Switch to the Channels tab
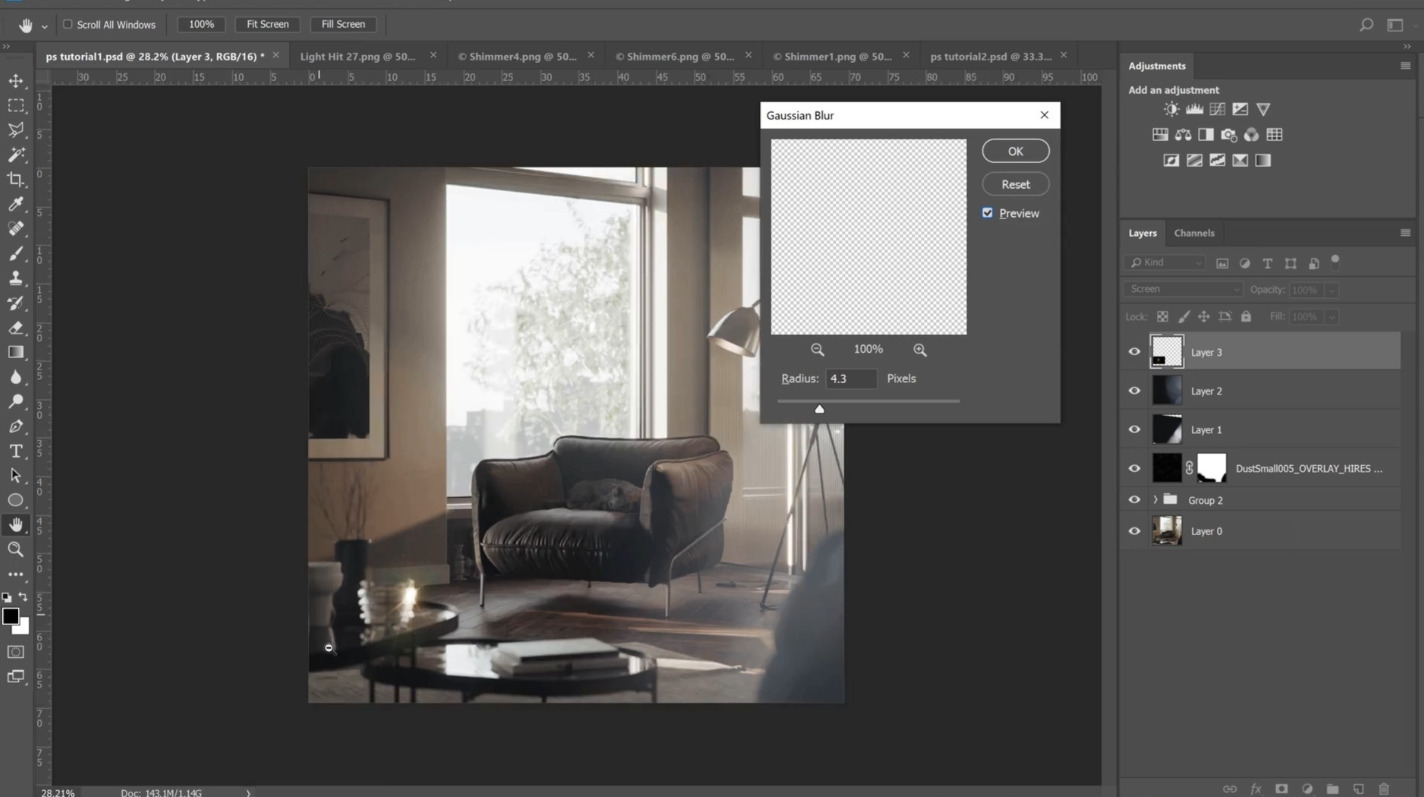Screen dimensions: 1424x797 (x=1194, y=233)
